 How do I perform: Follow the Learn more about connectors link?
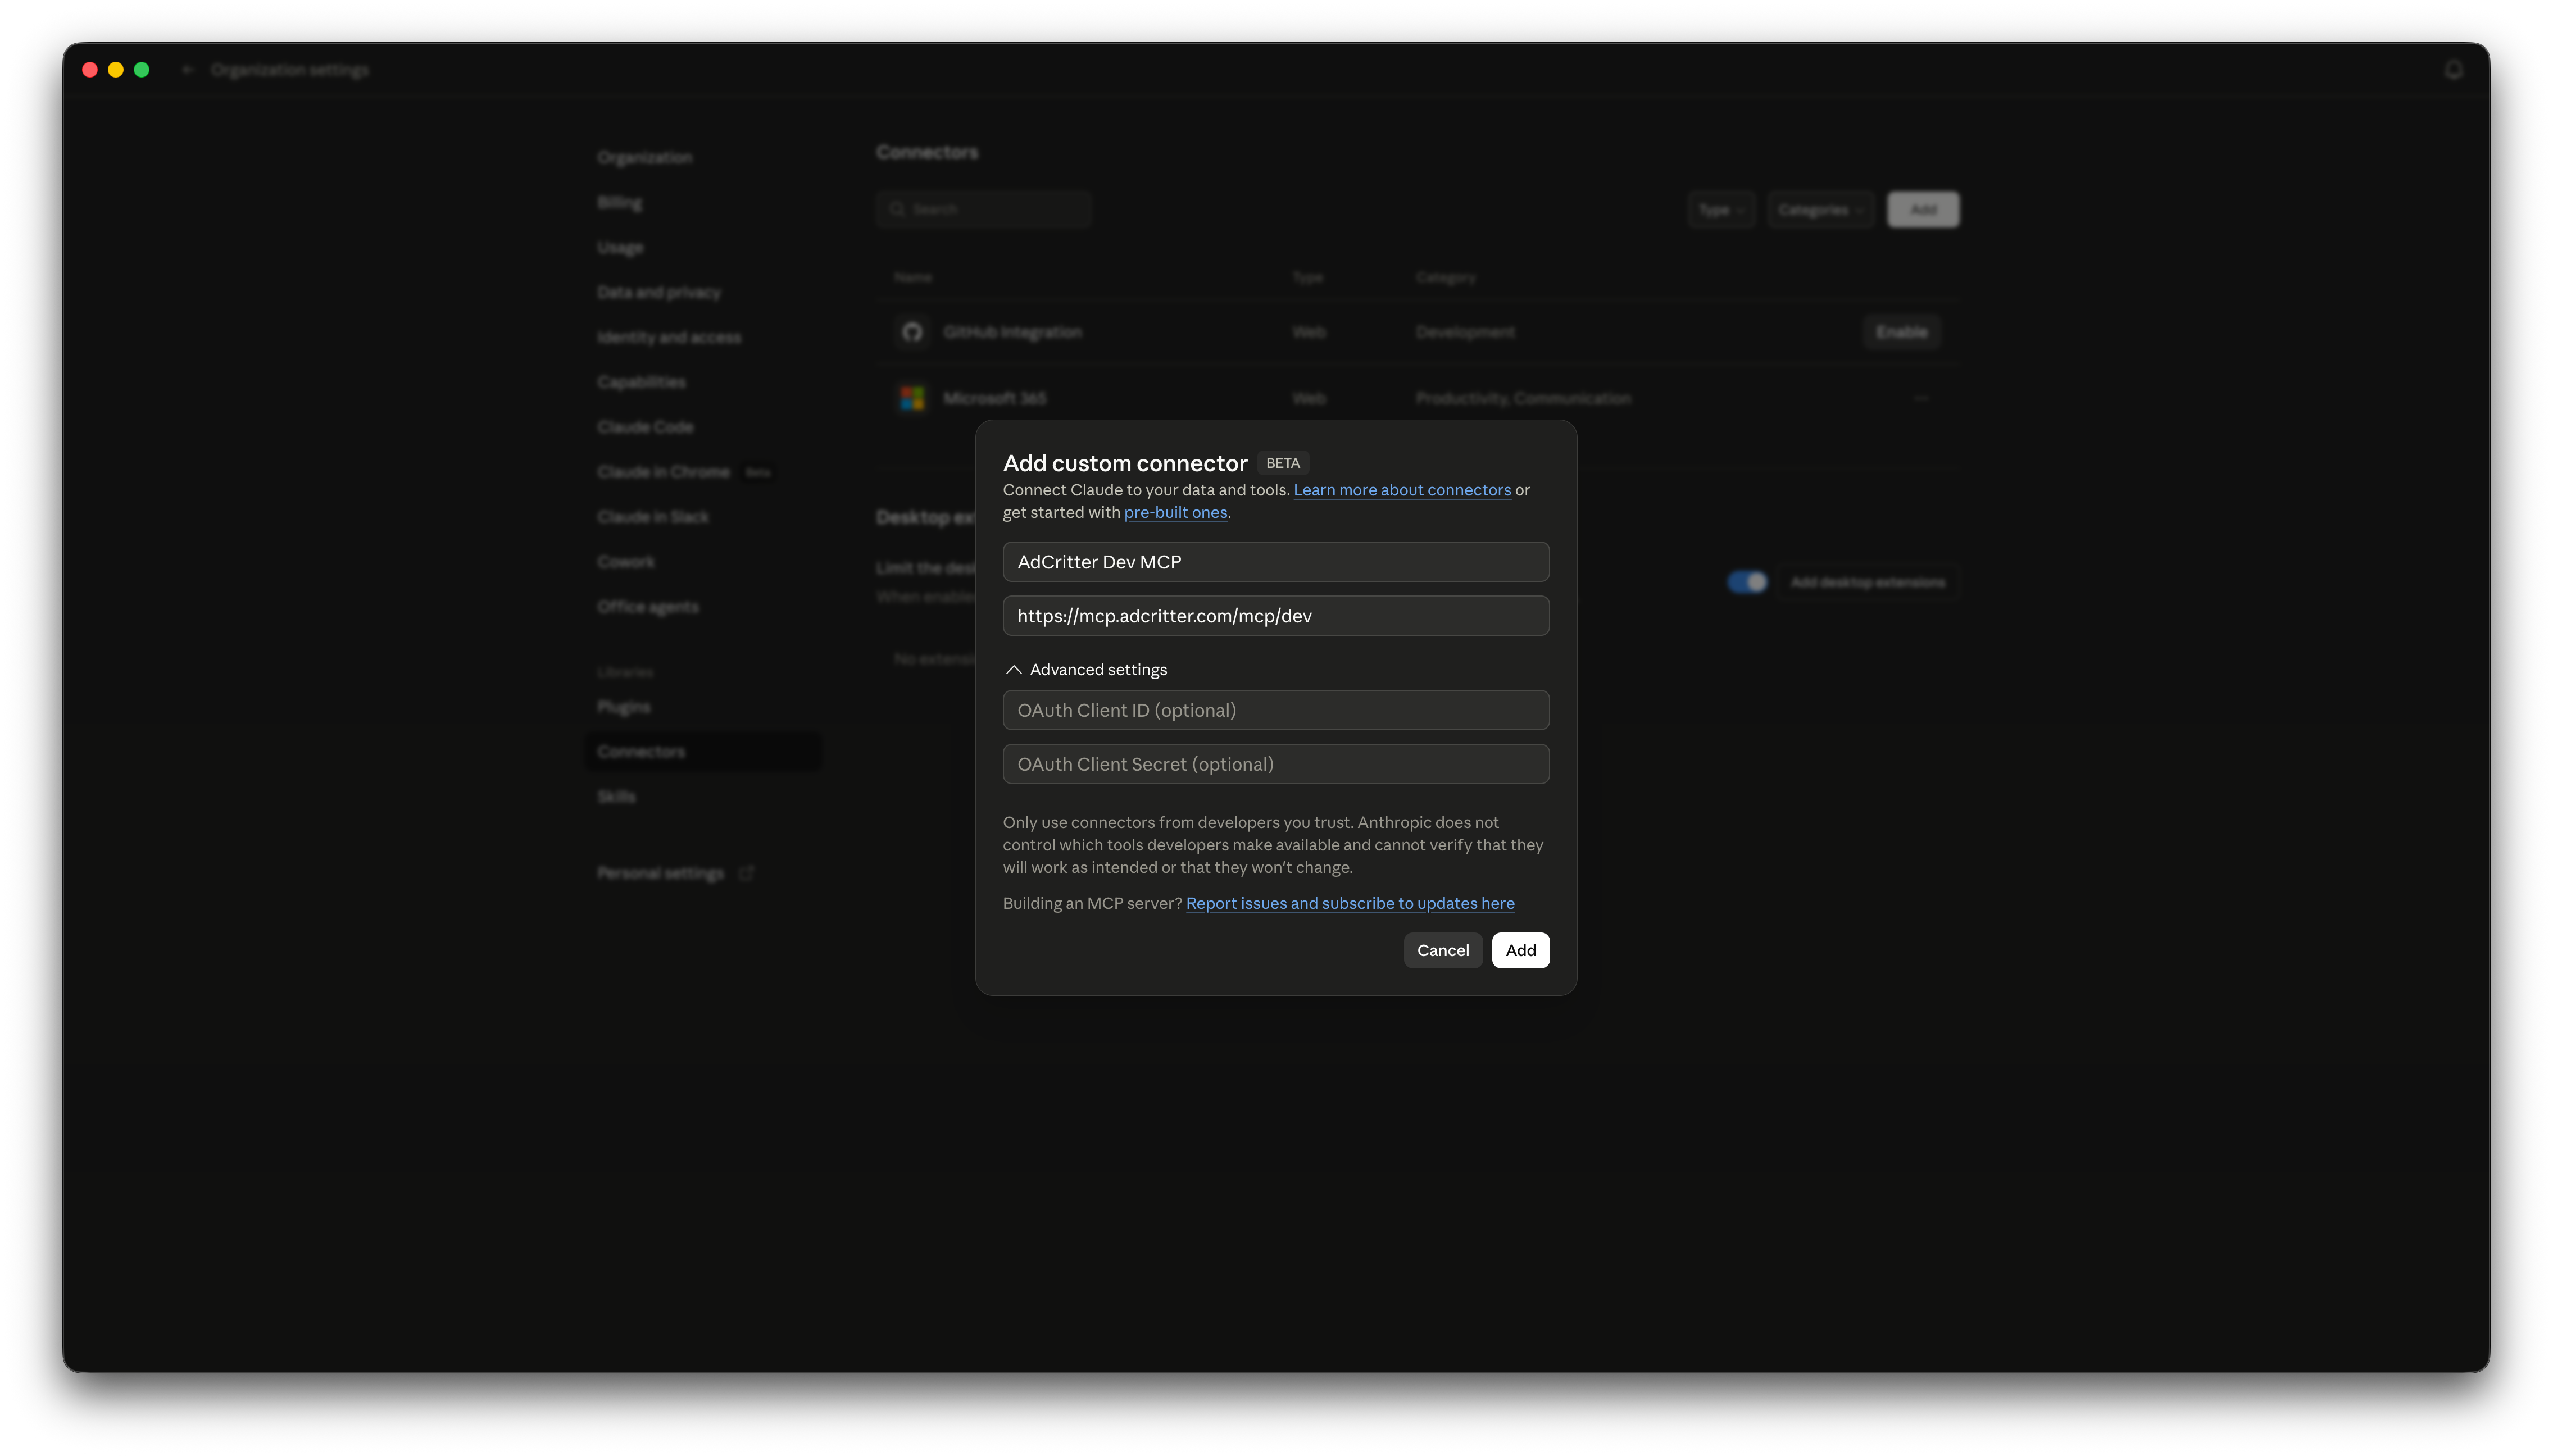(x=1402, y=490)
